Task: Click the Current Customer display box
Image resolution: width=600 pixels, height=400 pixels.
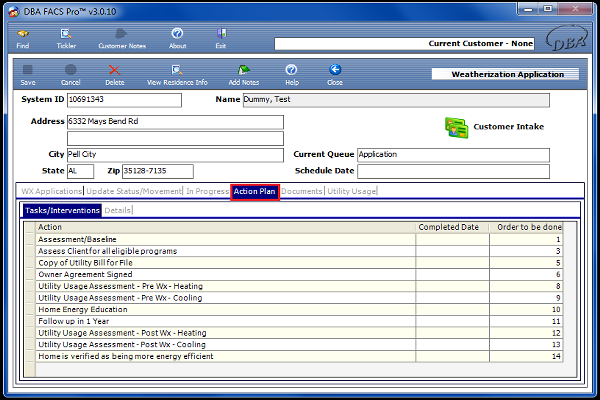Action: (x=404, y=44)
